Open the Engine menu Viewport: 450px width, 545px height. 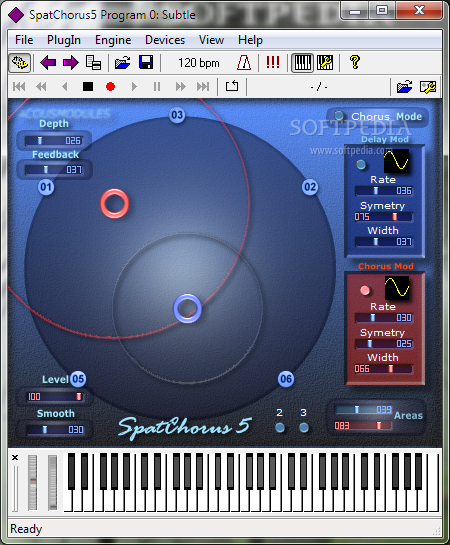113,40
